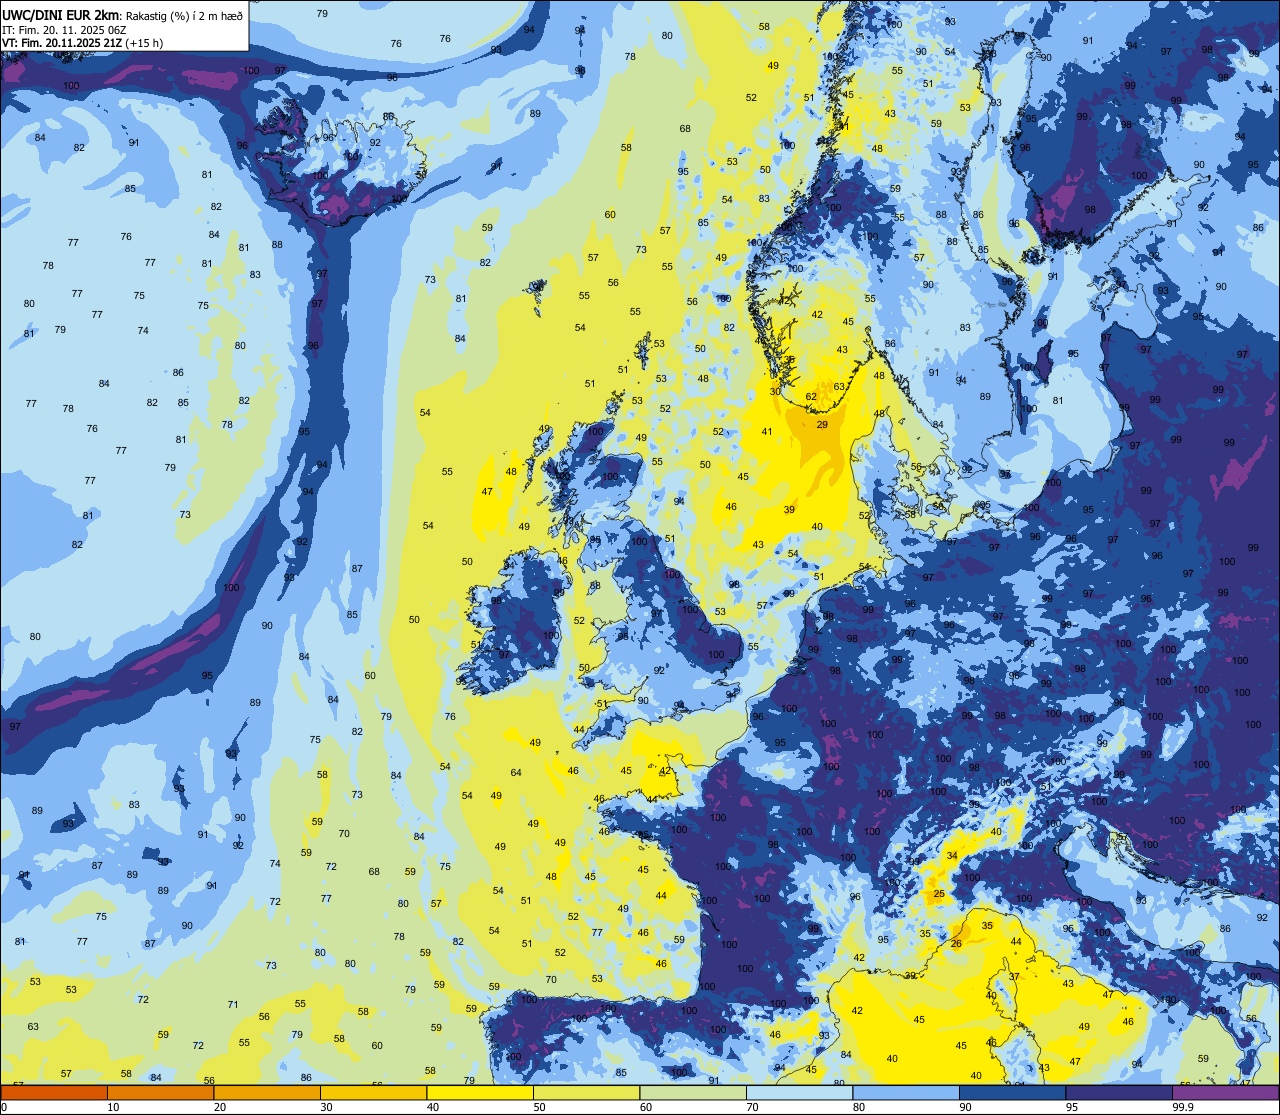
Task: Click the '71' humidity value on the map
Action: [233, 1005]
